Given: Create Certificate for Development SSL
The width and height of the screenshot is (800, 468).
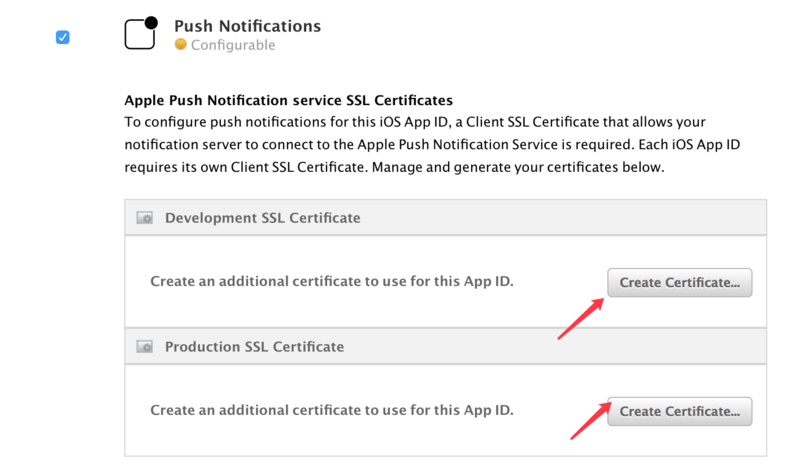Looking at the screenshot, I should coord(680,283).
